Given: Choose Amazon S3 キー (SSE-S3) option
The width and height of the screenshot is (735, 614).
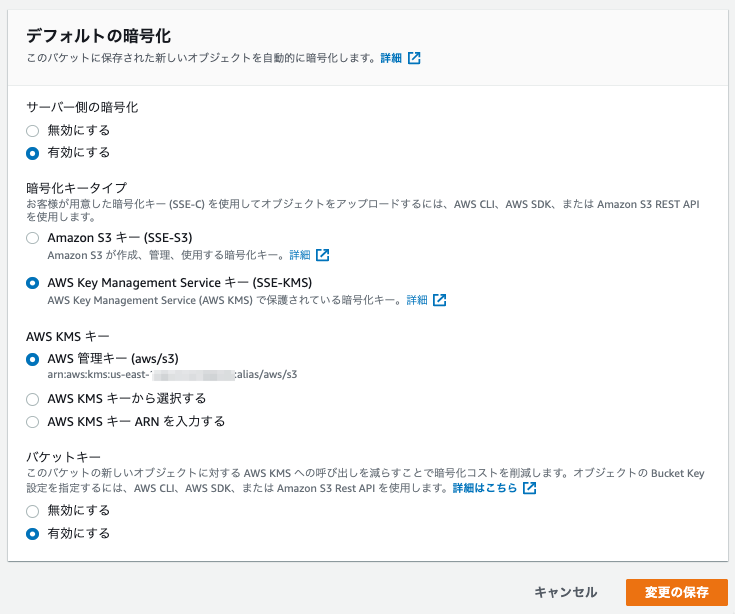Looking at the screenshot, I should click(x=32, y=238).
